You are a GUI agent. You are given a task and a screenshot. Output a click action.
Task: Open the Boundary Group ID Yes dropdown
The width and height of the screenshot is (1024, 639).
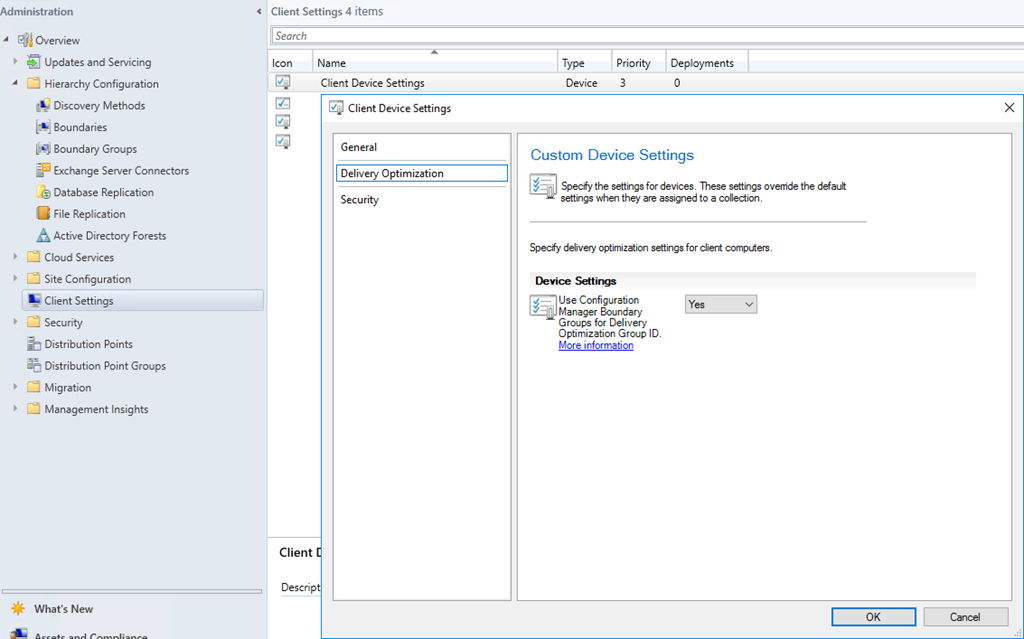tap(720, 304)
